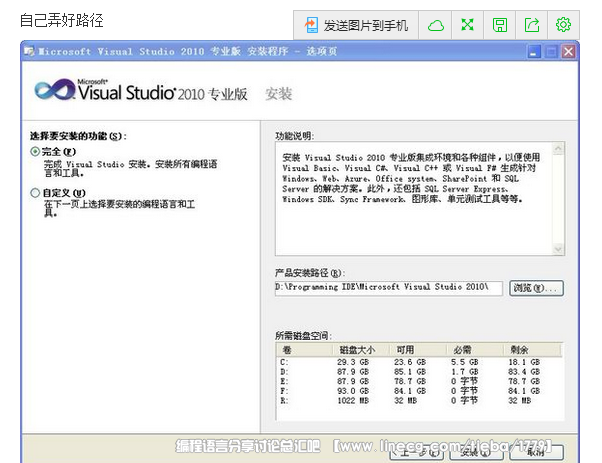
Task: Click the product install path input field
Action: [x=388, y=288]
